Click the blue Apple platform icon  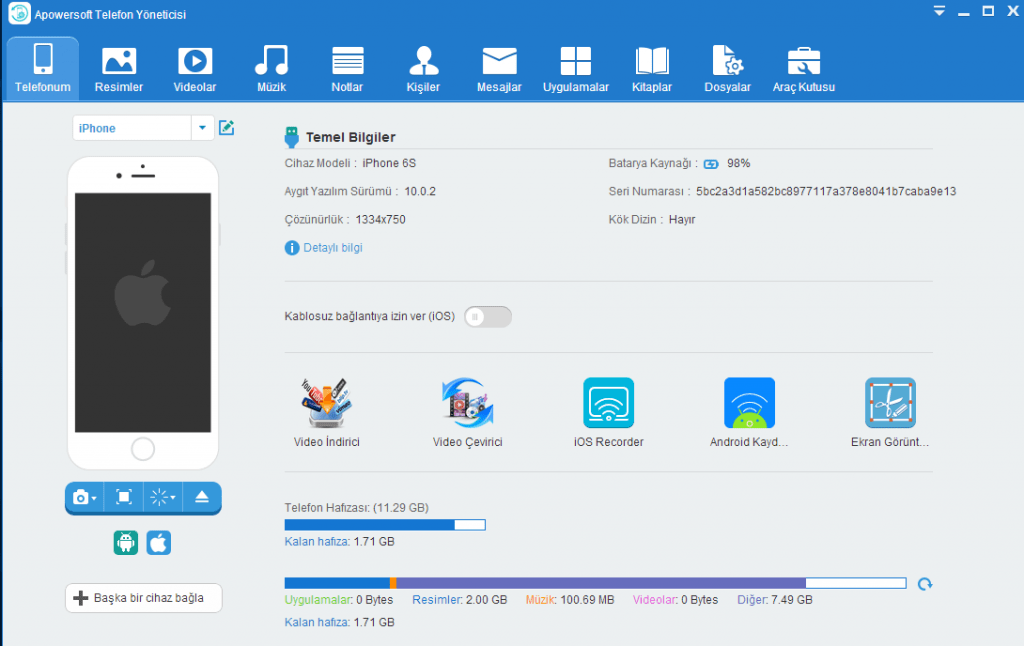click(159, 543)
